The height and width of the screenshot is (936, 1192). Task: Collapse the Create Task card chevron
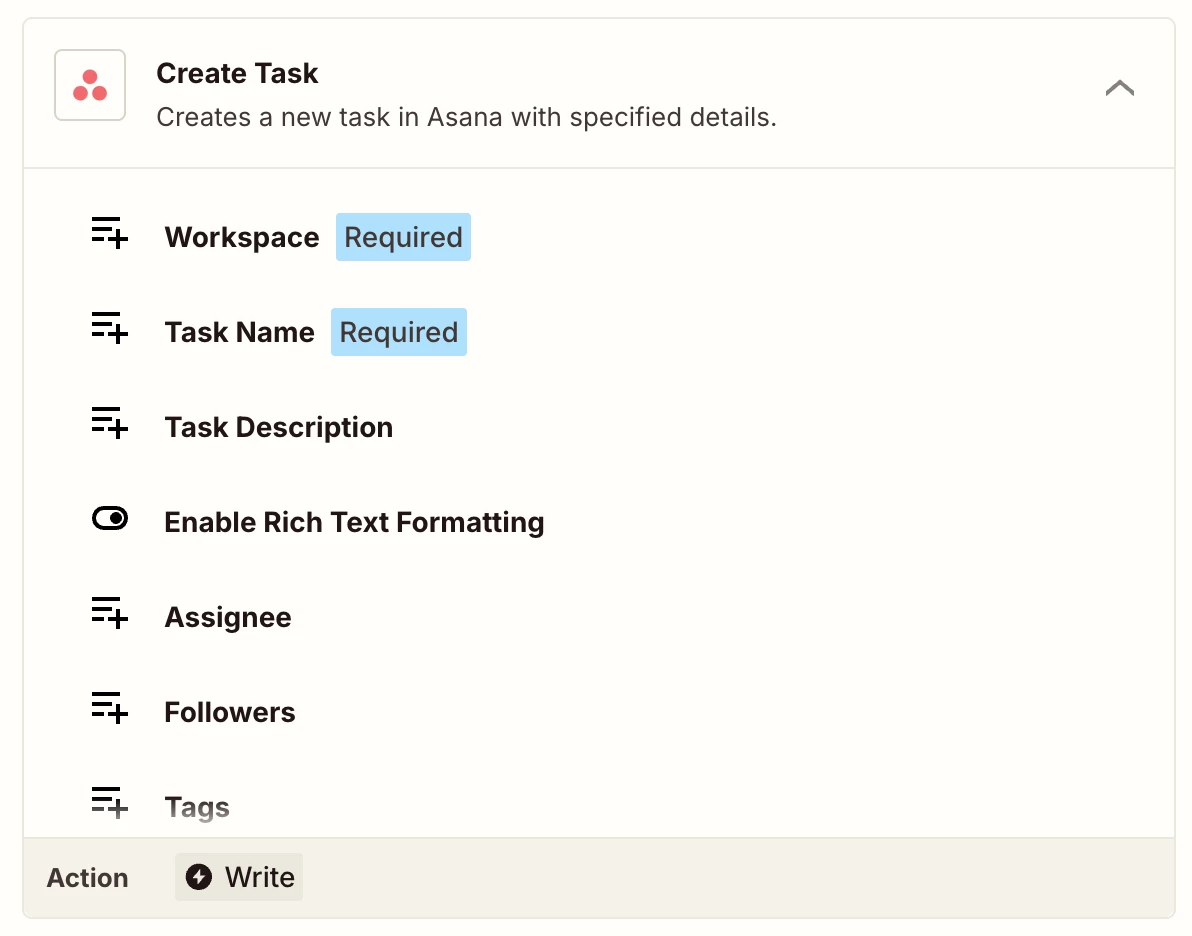click(1119, 88)
